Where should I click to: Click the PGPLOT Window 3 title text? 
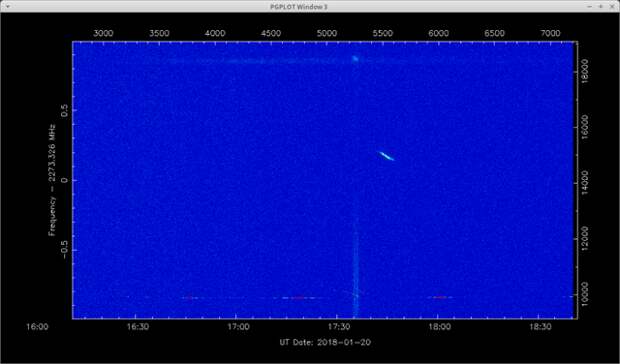pos(299,7)
